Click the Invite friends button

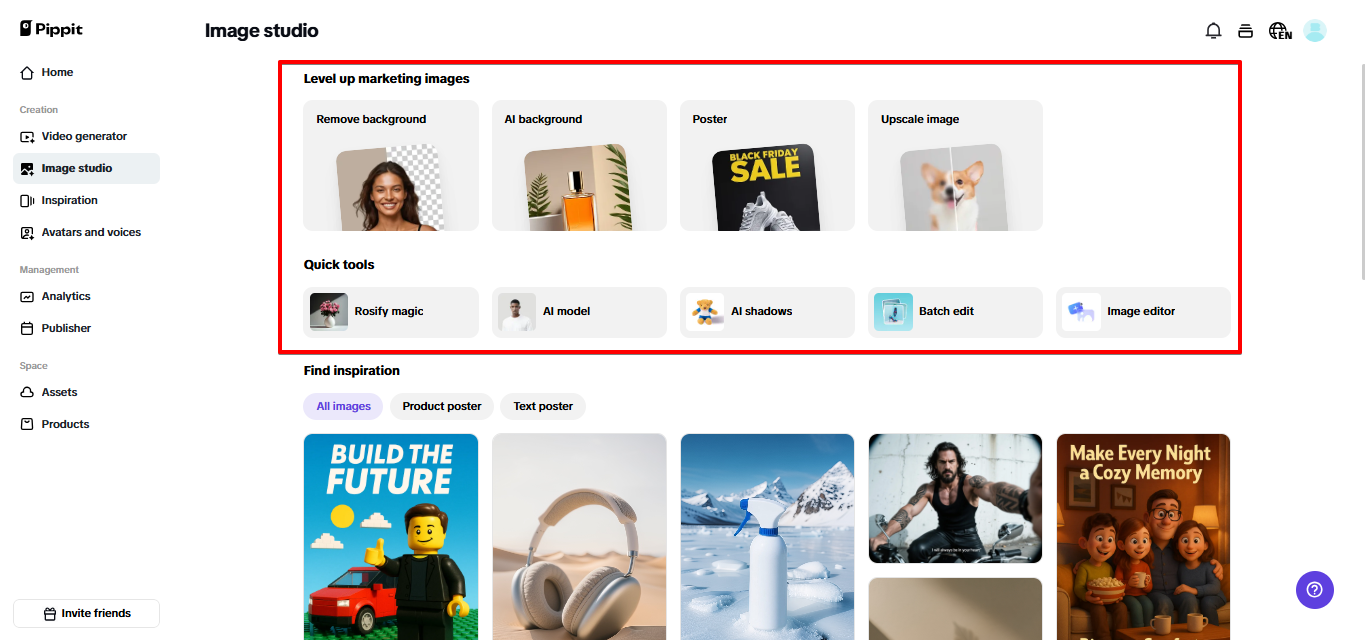(x=86, y=613)
